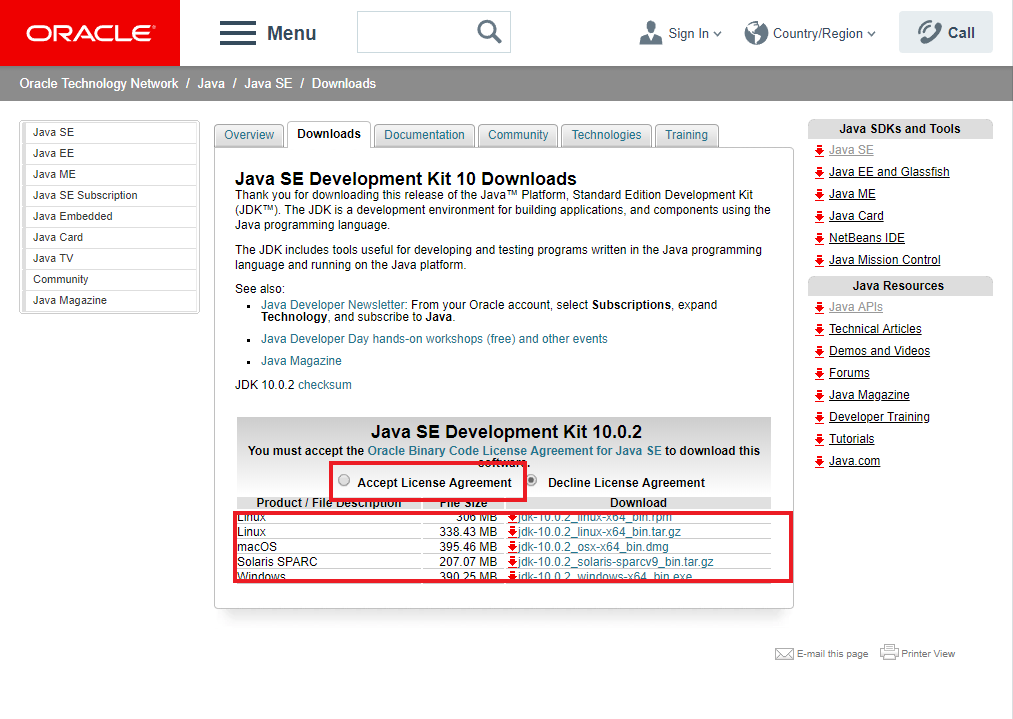1013x719 pixels.
Task: Click in the search input field
Action: pos(417,32)
